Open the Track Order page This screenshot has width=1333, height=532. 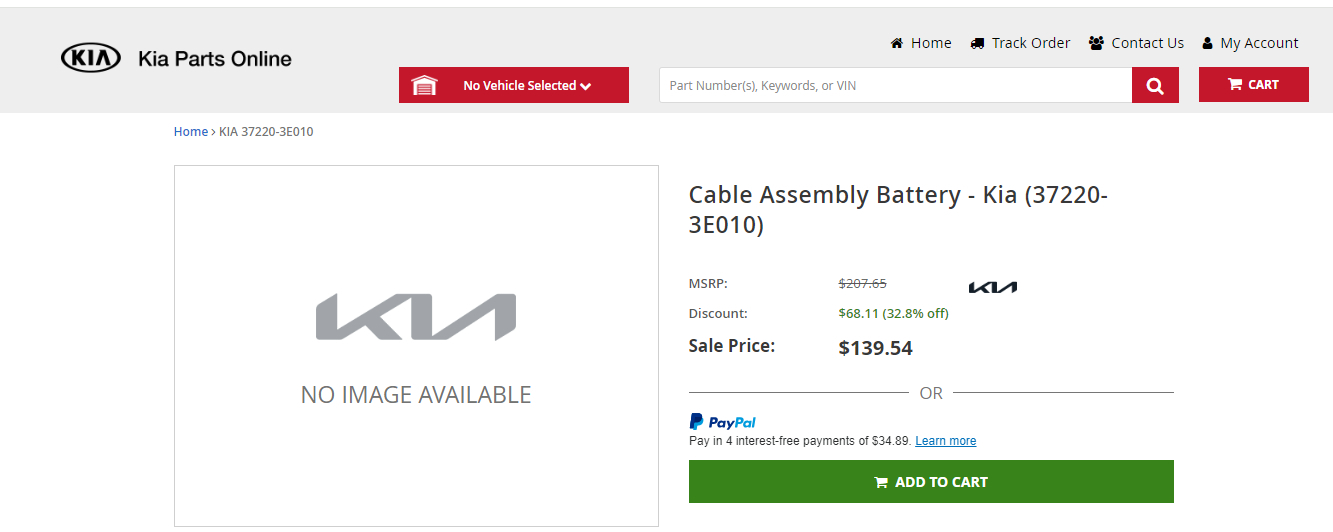click(1030, 43)
